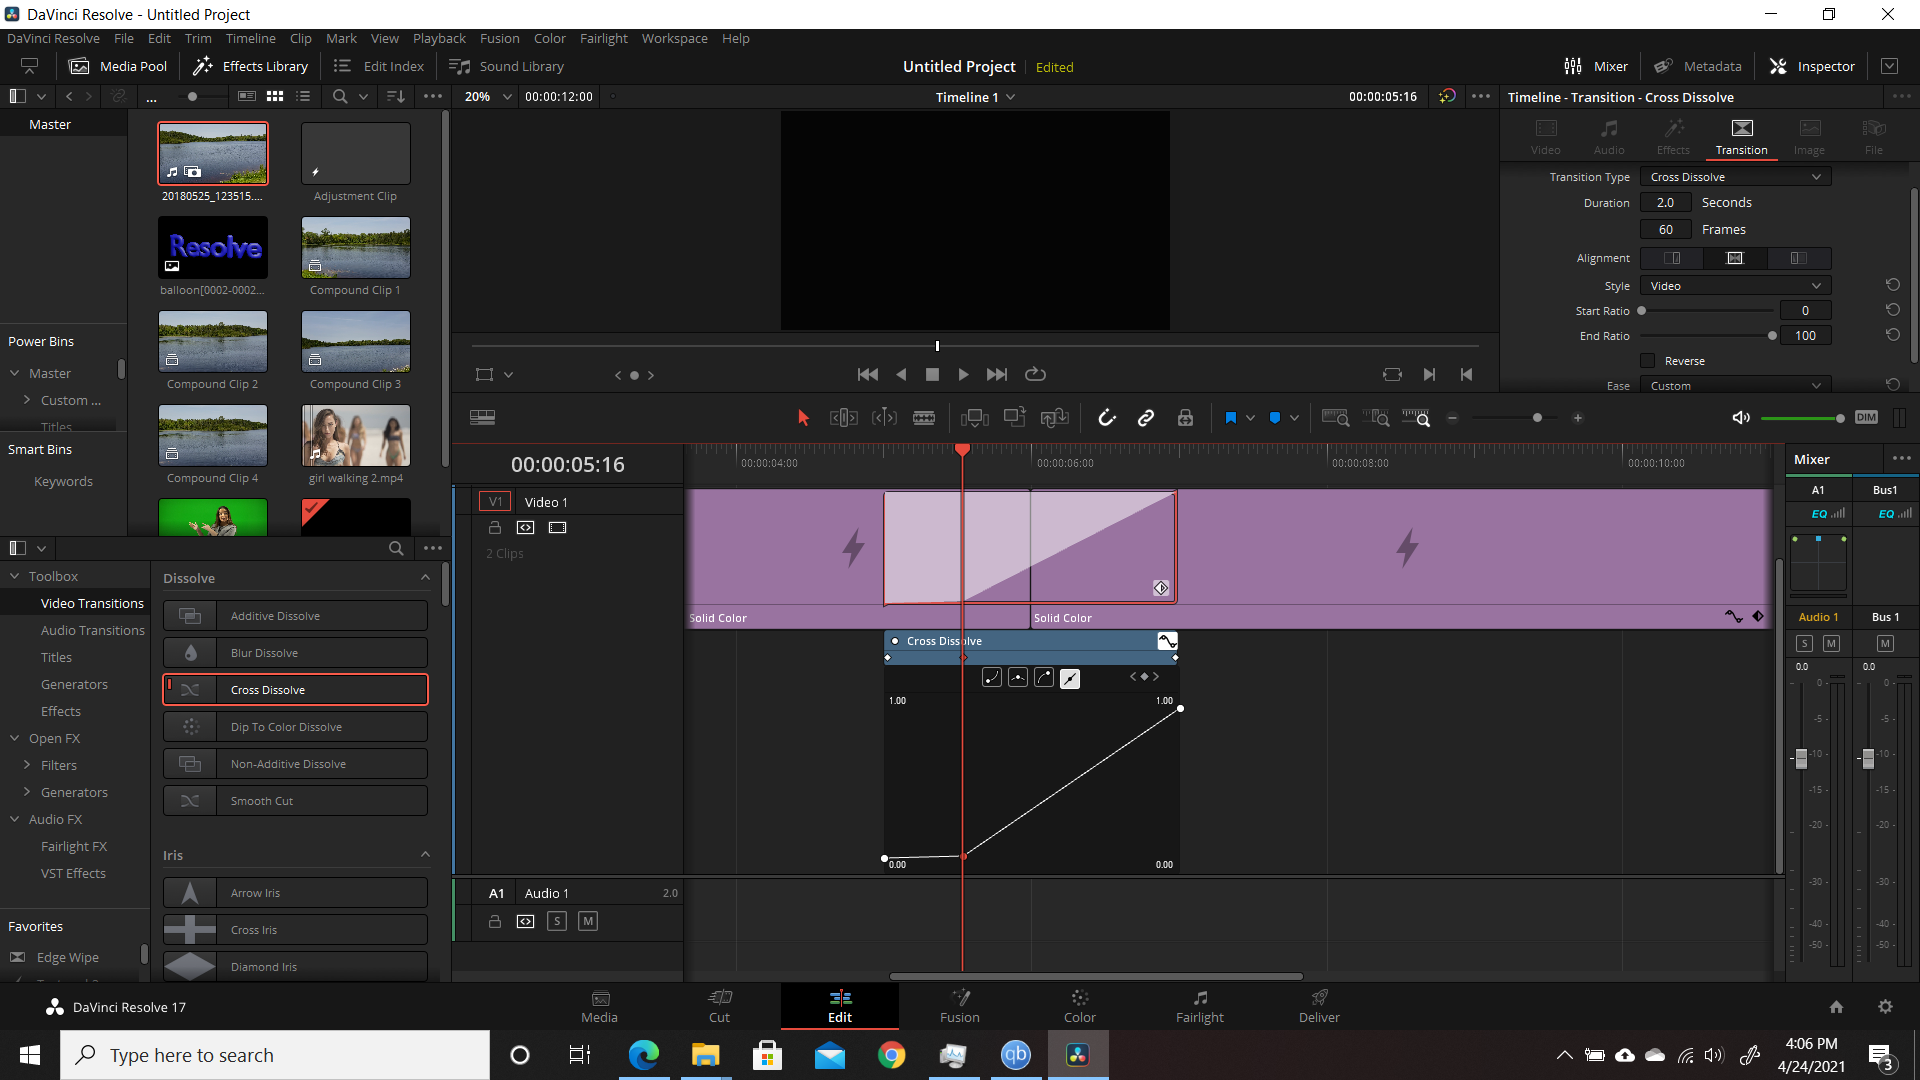Activate the Trim Edit mode tool
Image resolution: width=1920 pixels, height=1080 pixels.
tap(844, 418)
